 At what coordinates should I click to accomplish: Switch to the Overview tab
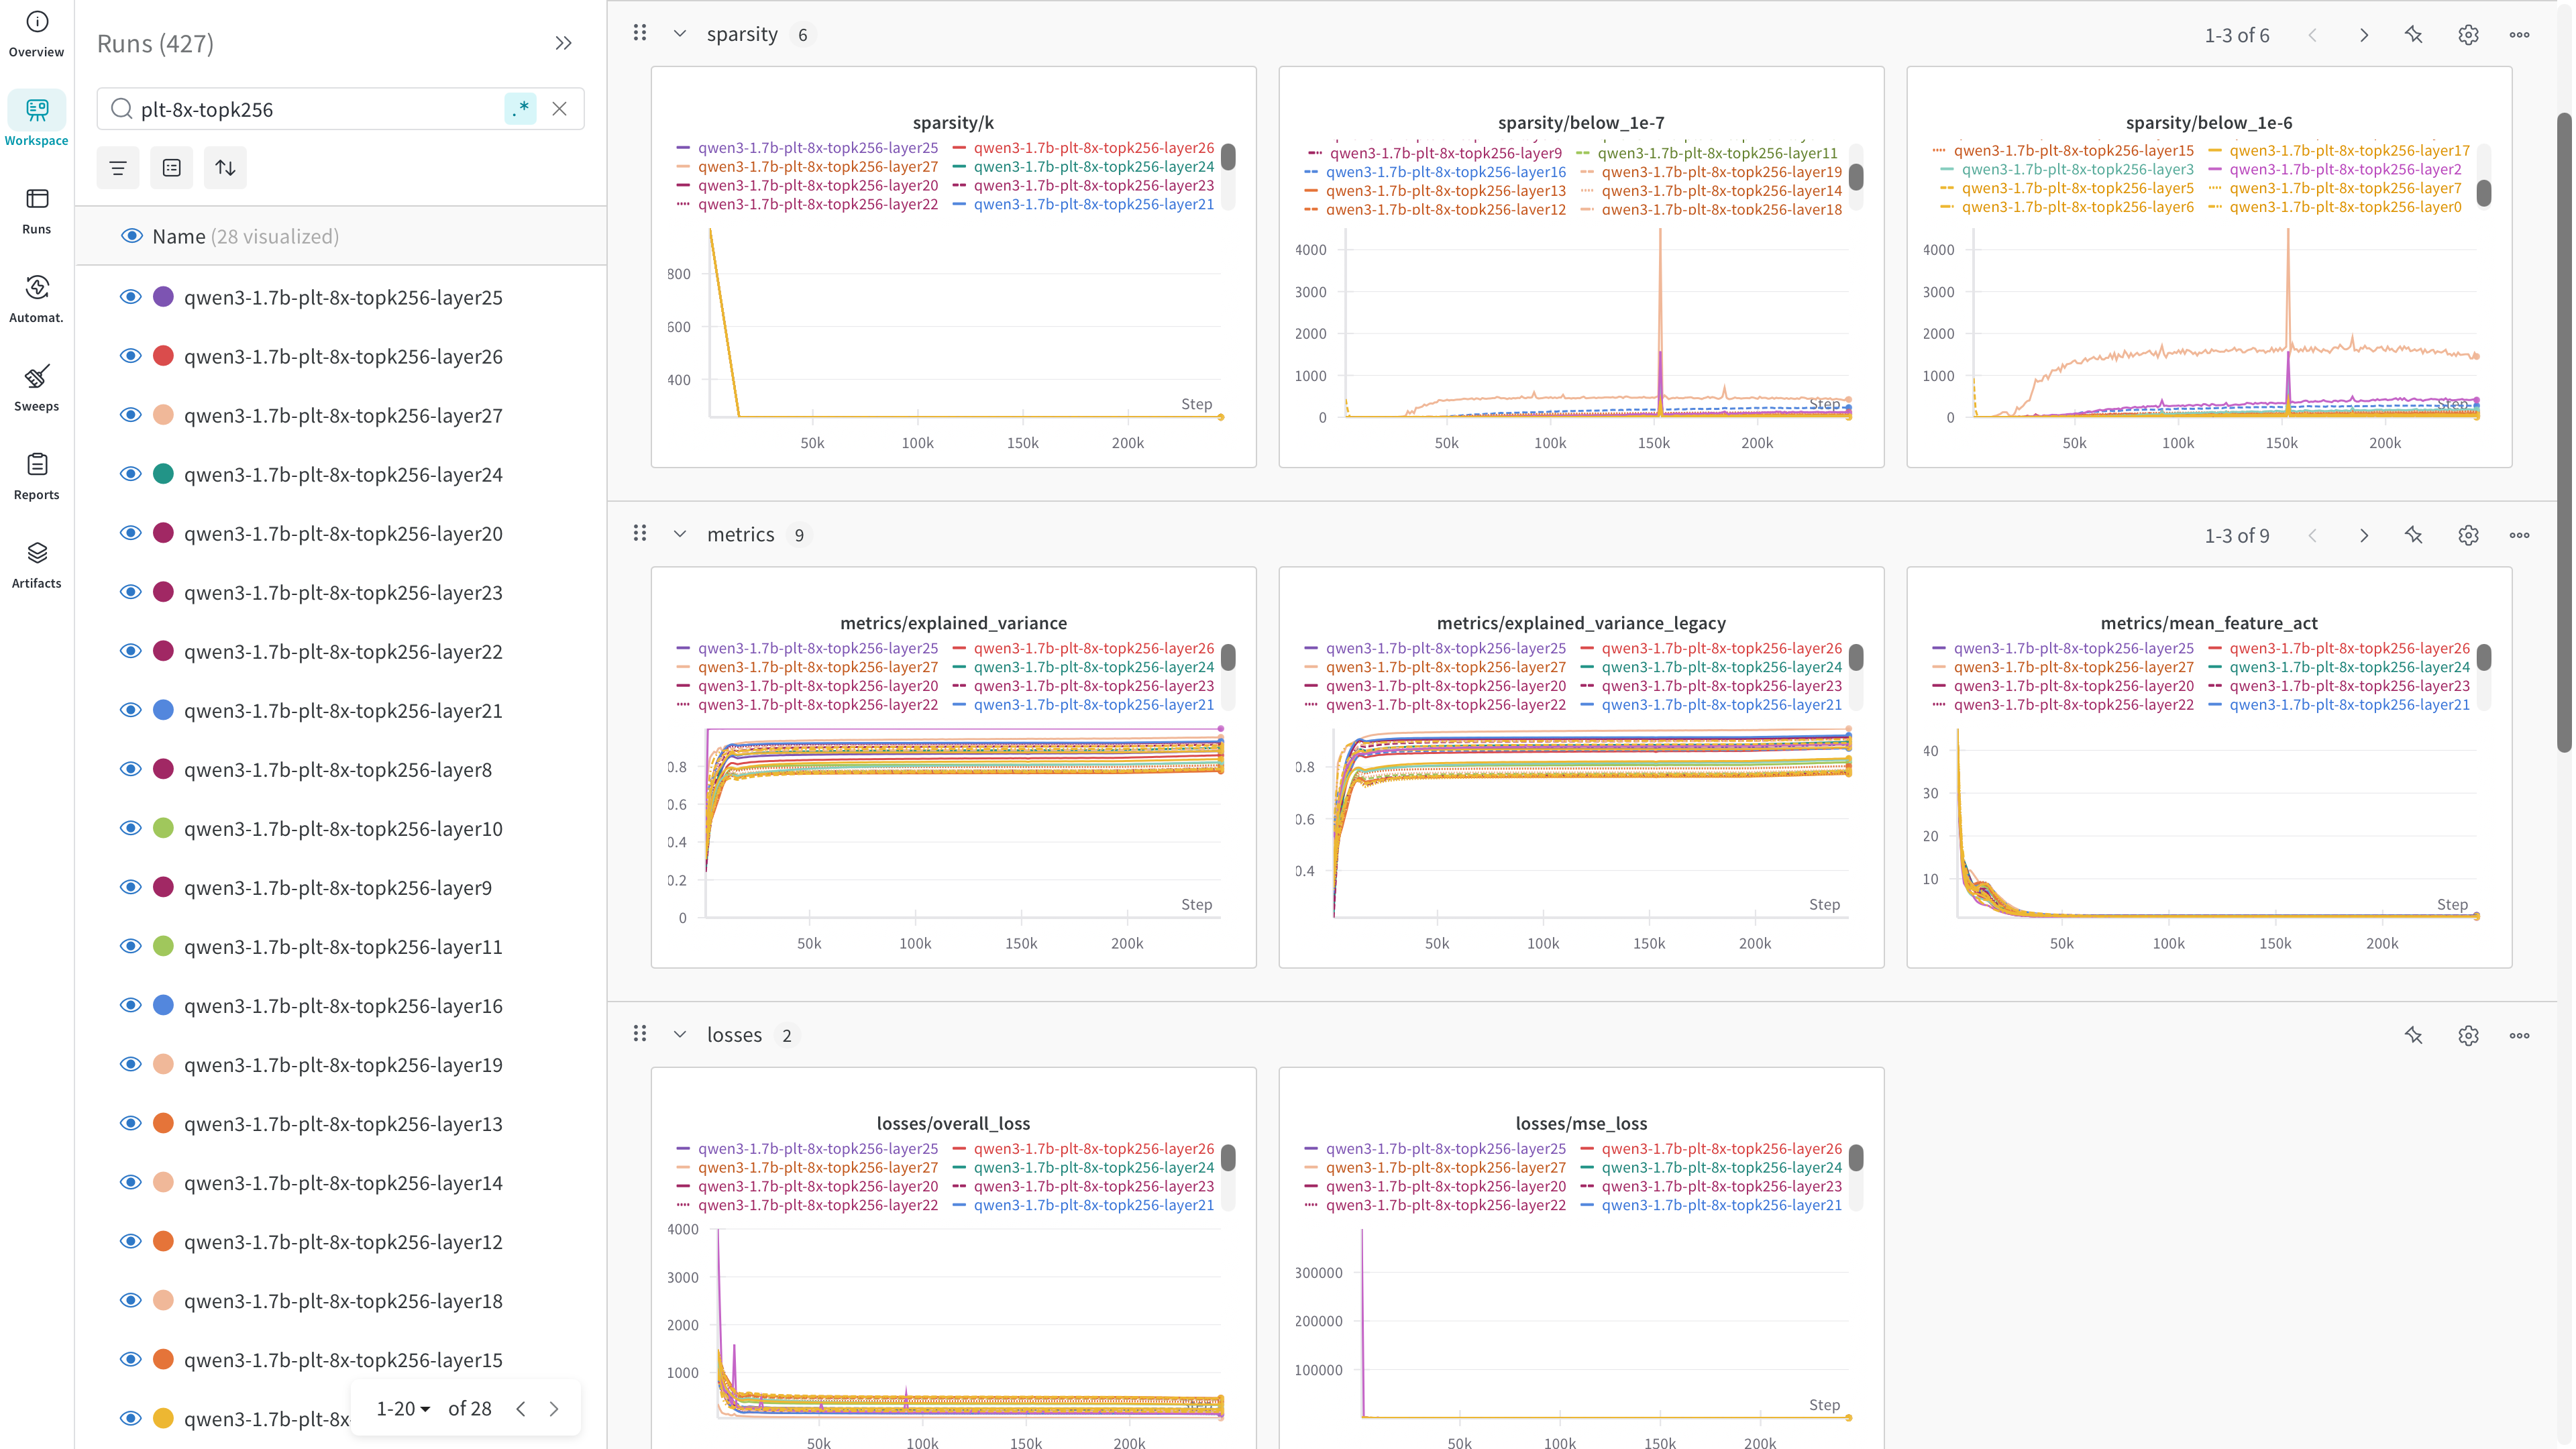coord(37,32)
